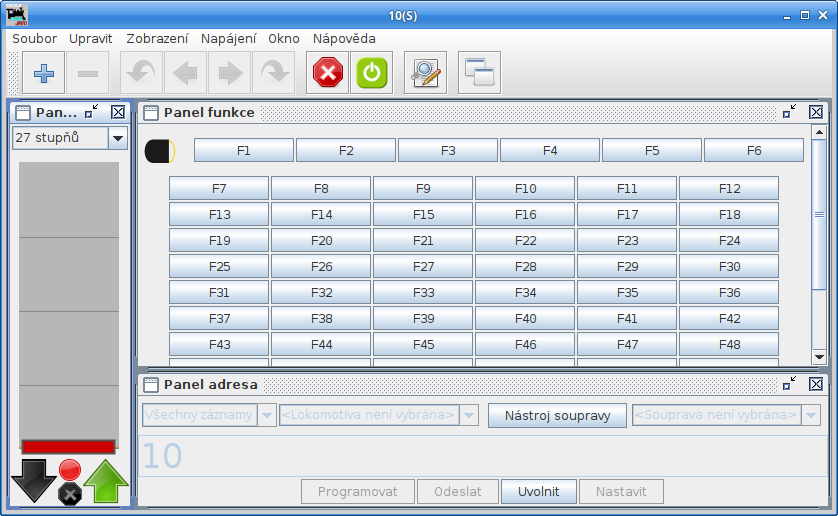Click the throttle windows list icon
Screen dimensions: 838x516
click(479, 73)
